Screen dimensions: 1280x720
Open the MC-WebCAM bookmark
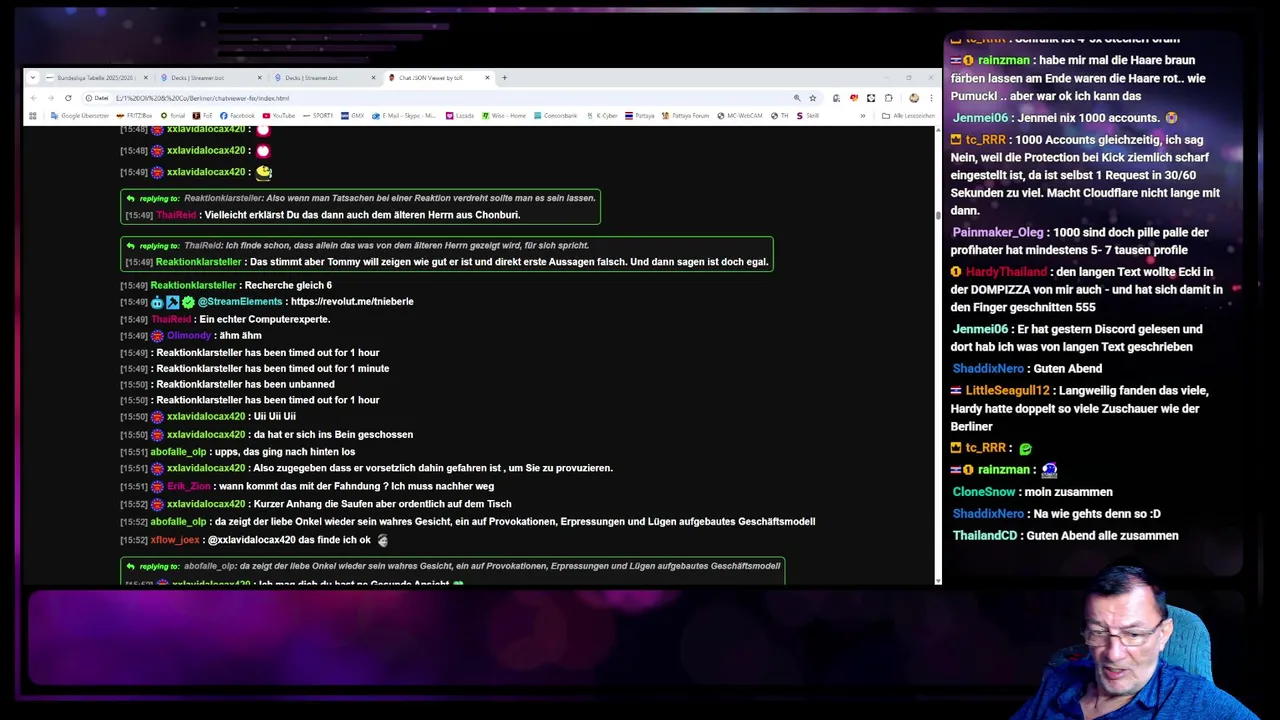click(741, 116)
